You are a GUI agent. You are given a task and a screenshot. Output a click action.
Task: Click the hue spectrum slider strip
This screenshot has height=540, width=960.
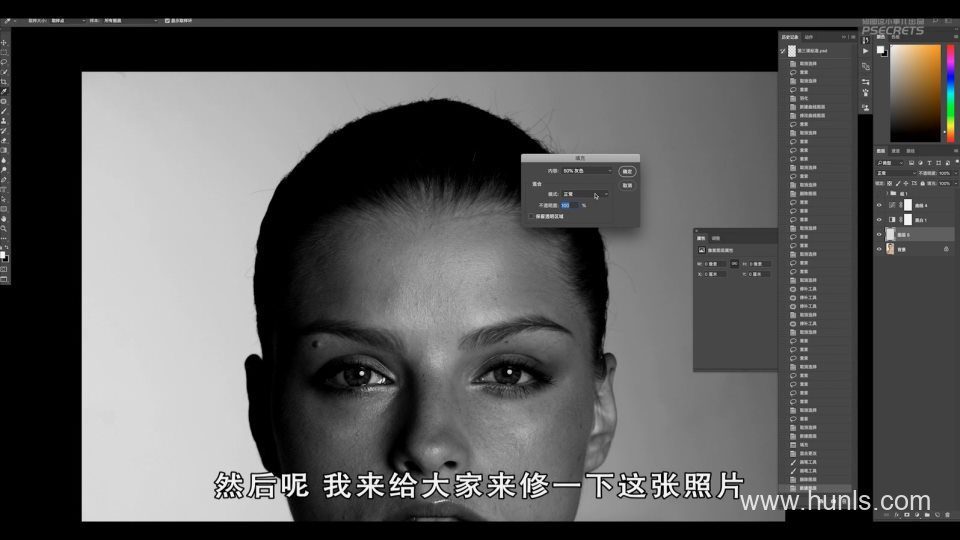click(x=950, y=93)
